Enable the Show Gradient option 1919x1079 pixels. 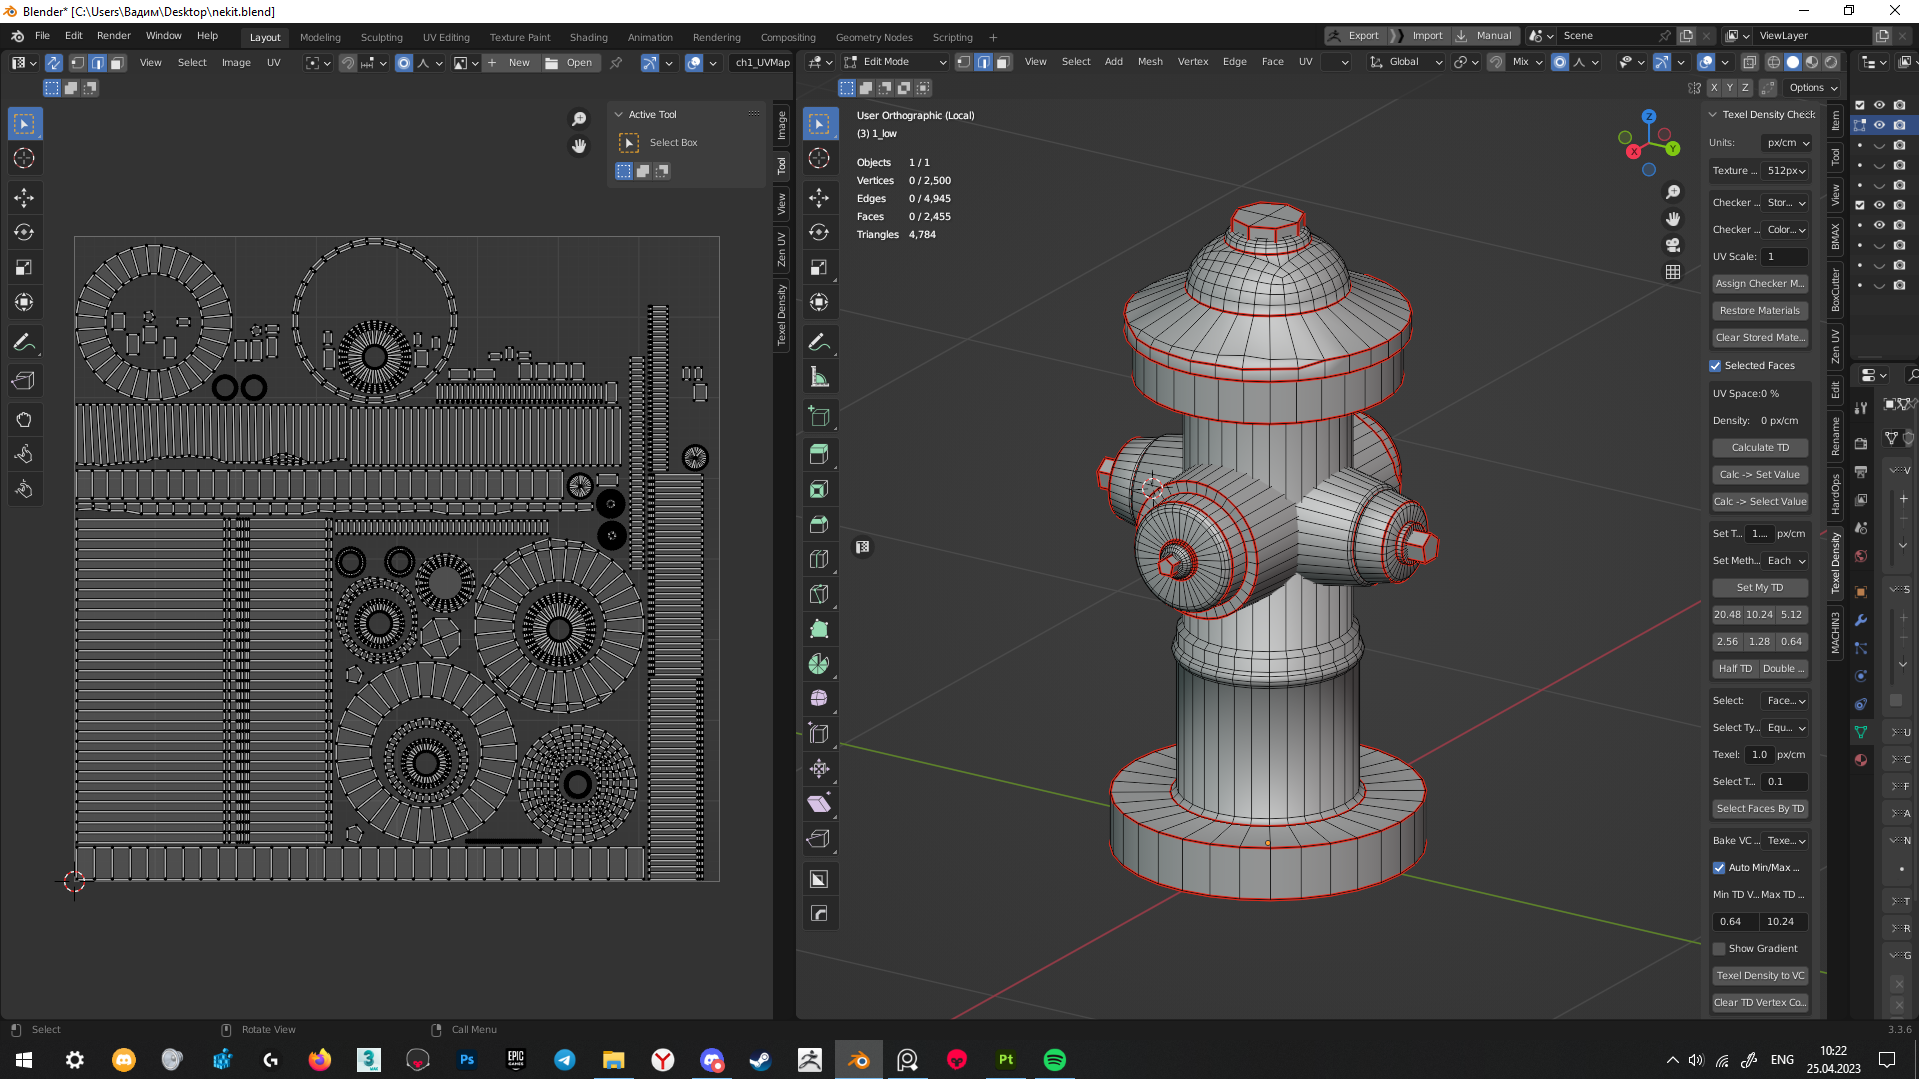pos(1721,948)
